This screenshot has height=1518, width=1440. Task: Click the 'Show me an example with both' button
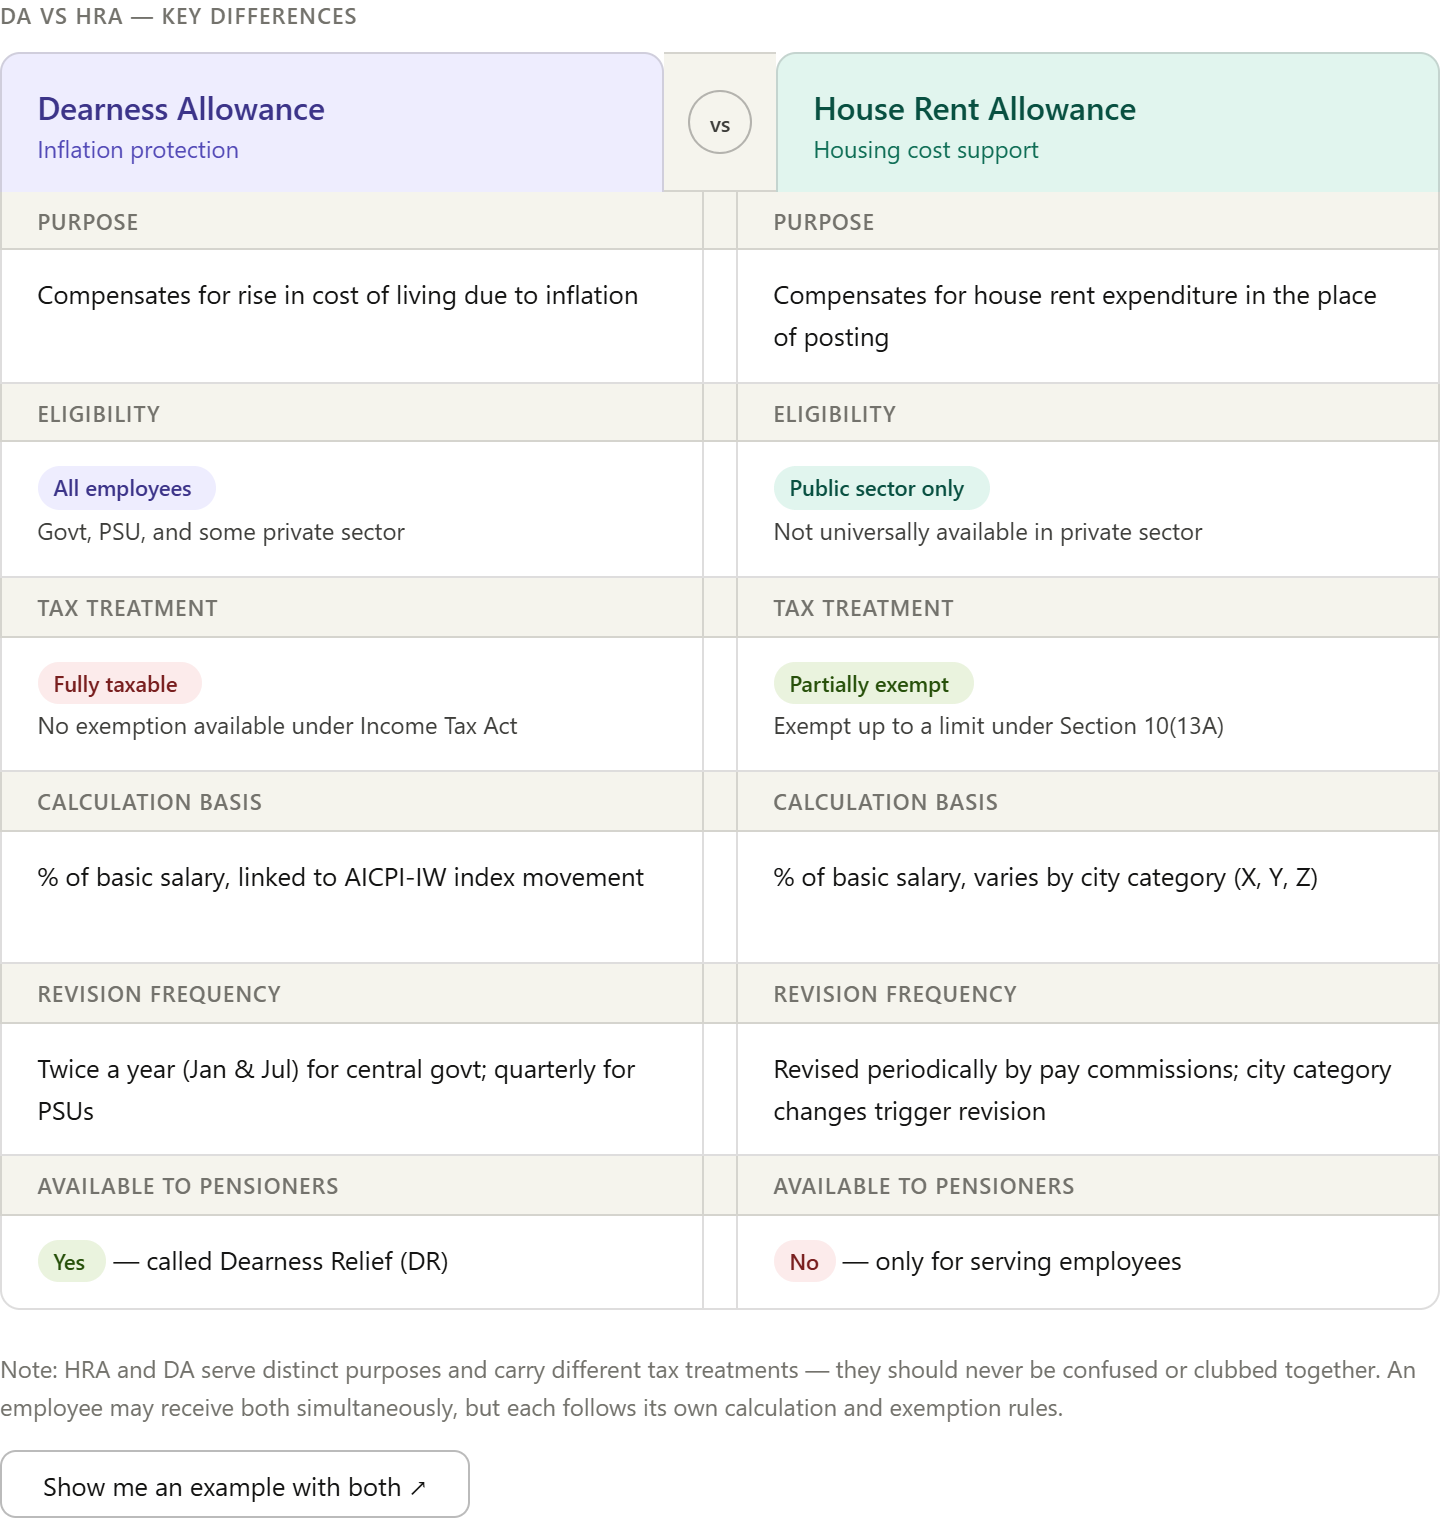pos(234,1486)
